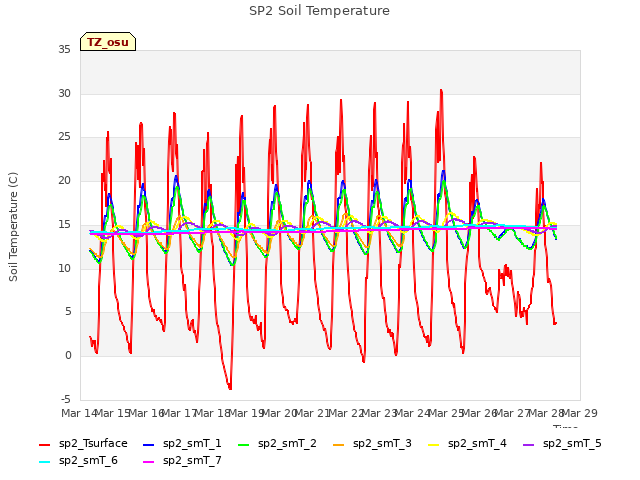Click the sp2_smT_3 legend label

pyautogui.click(x=382, y=444)
